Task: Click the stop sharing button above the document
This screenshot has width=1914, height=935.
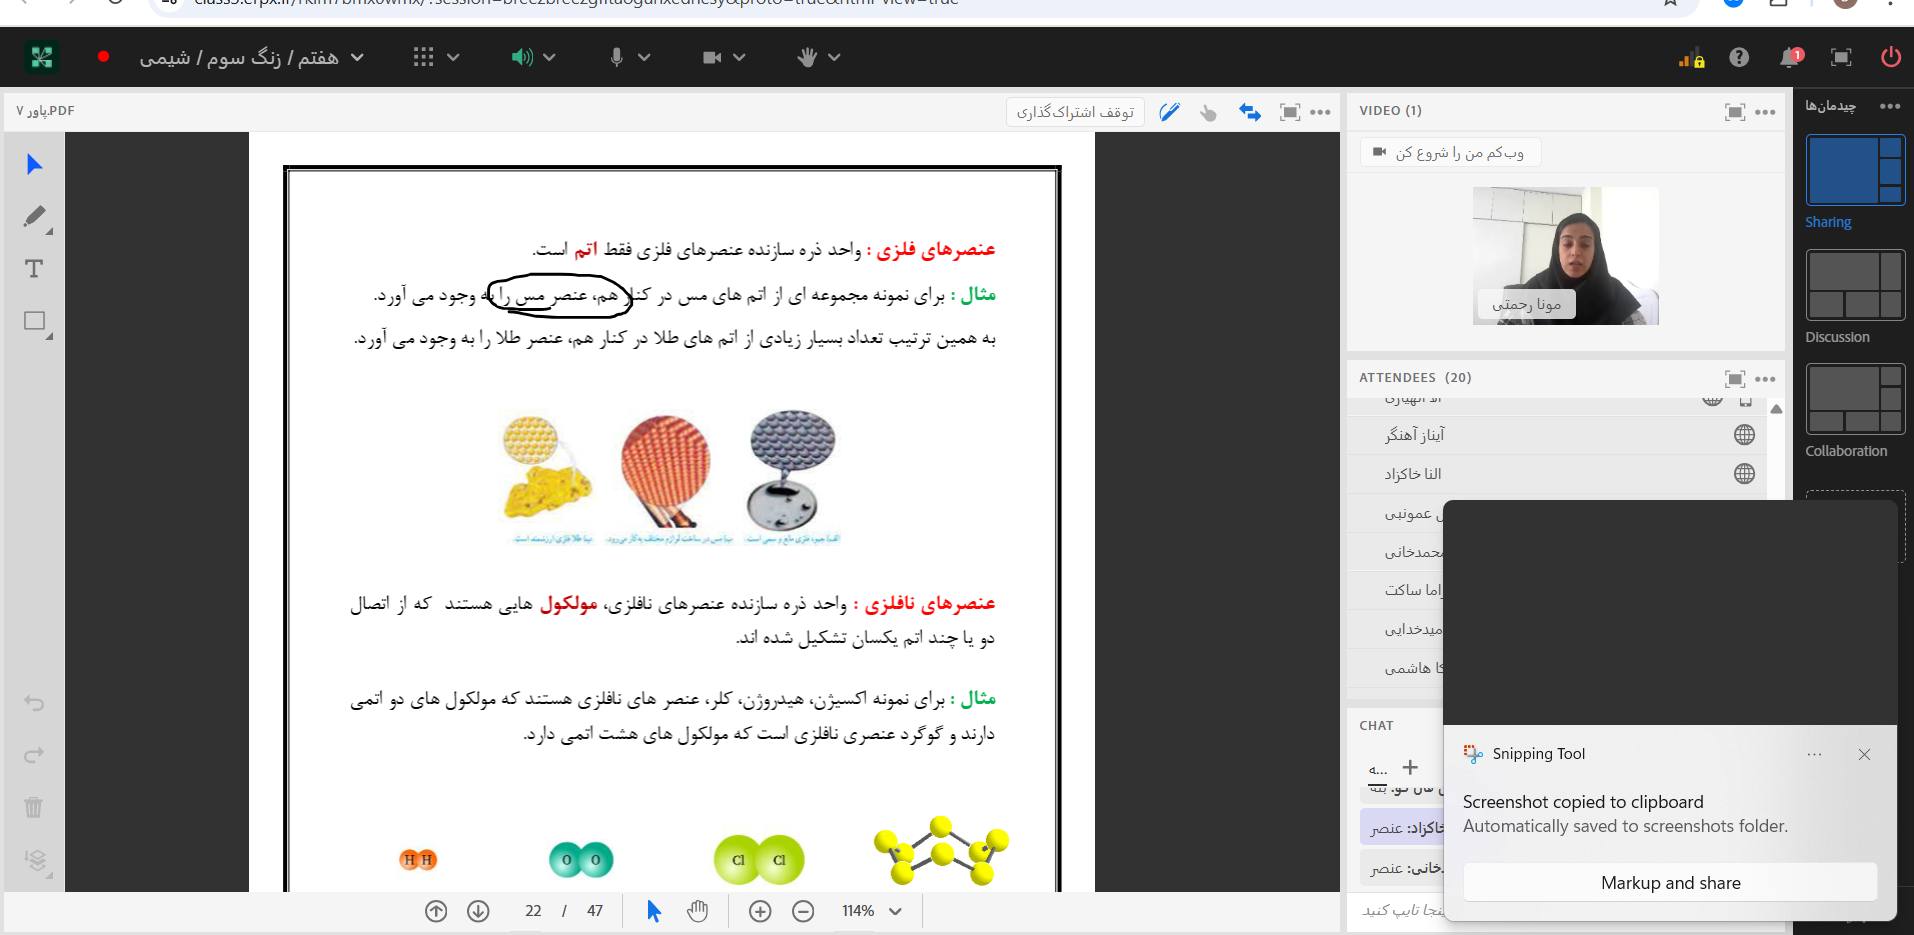Action: click(x=1074, y=112)
